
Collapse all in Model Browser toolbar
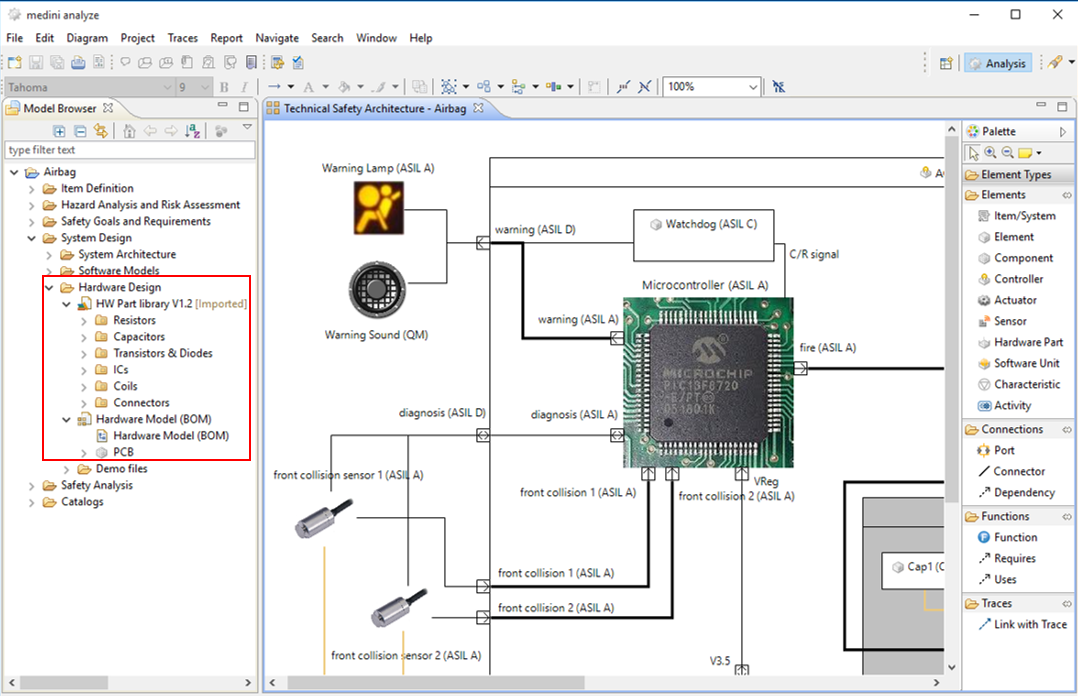point(80,131)
